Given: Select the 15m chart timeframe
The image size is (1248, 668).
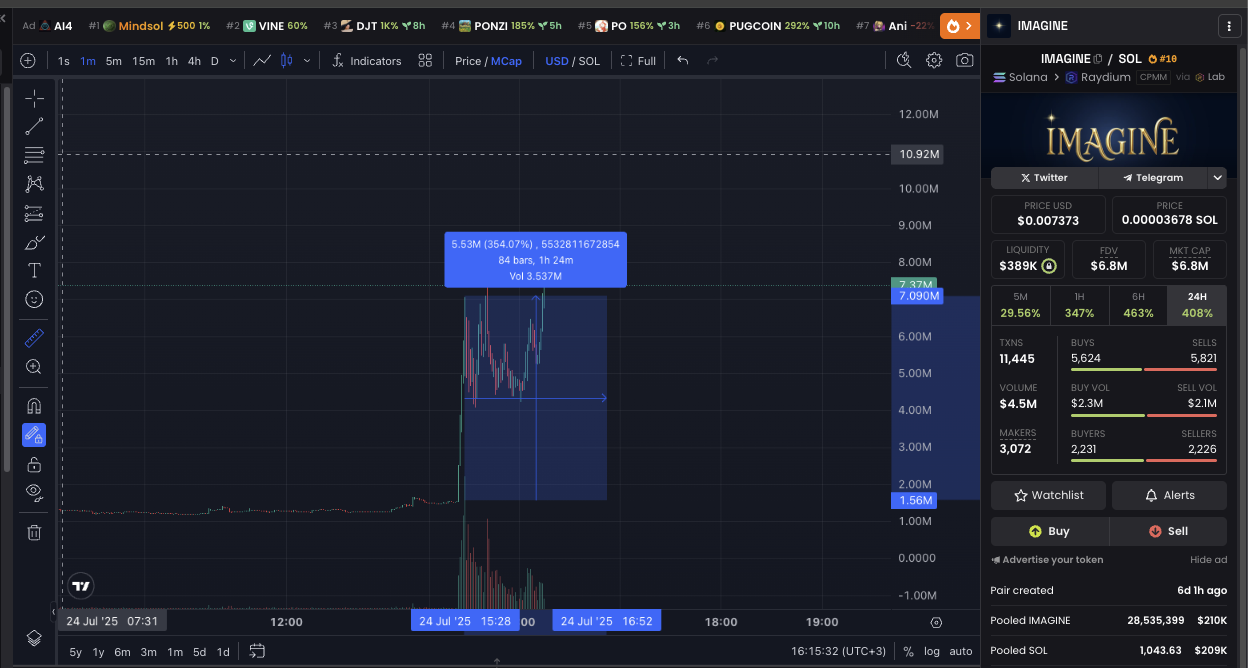Looking at the screenshot, I should (143, 60).
